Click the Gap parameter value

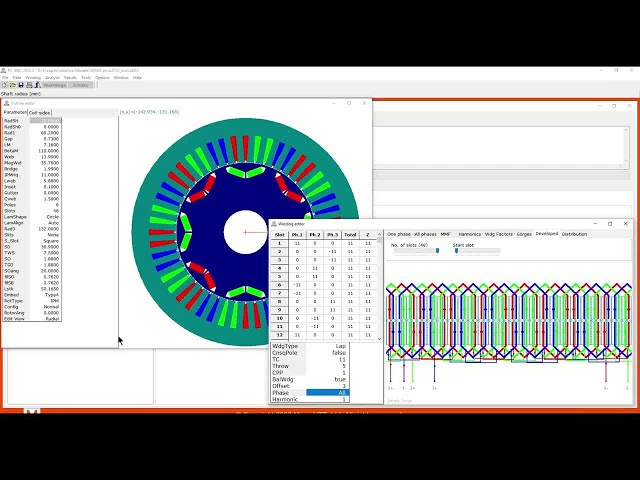[x=45, y=139]
